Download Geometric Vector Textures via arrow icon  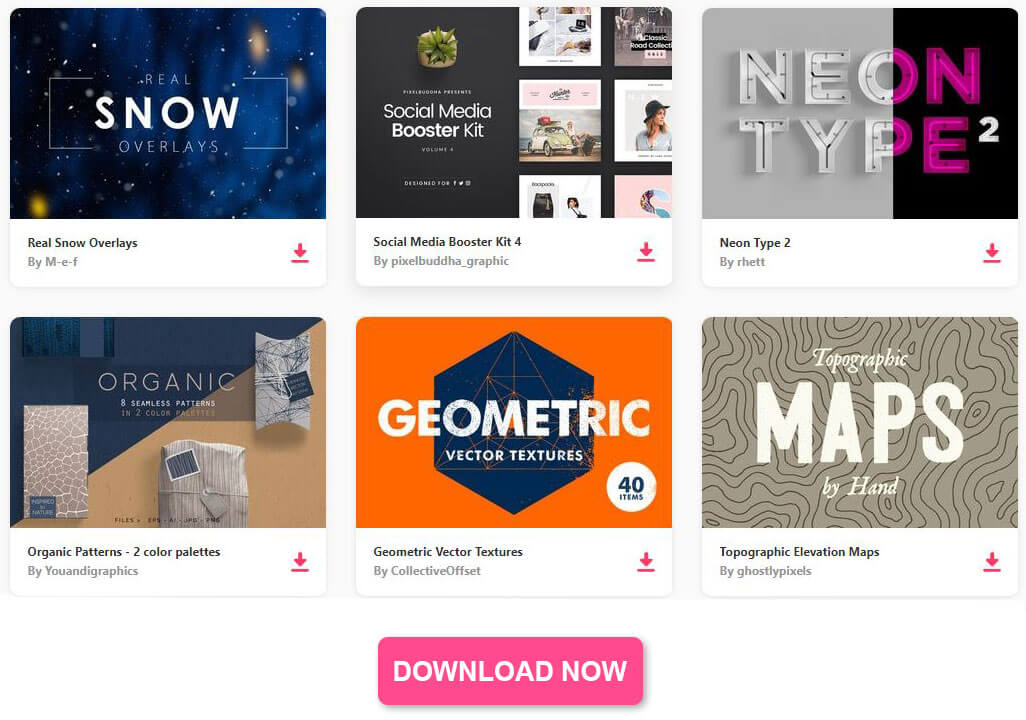click(646, 562)
